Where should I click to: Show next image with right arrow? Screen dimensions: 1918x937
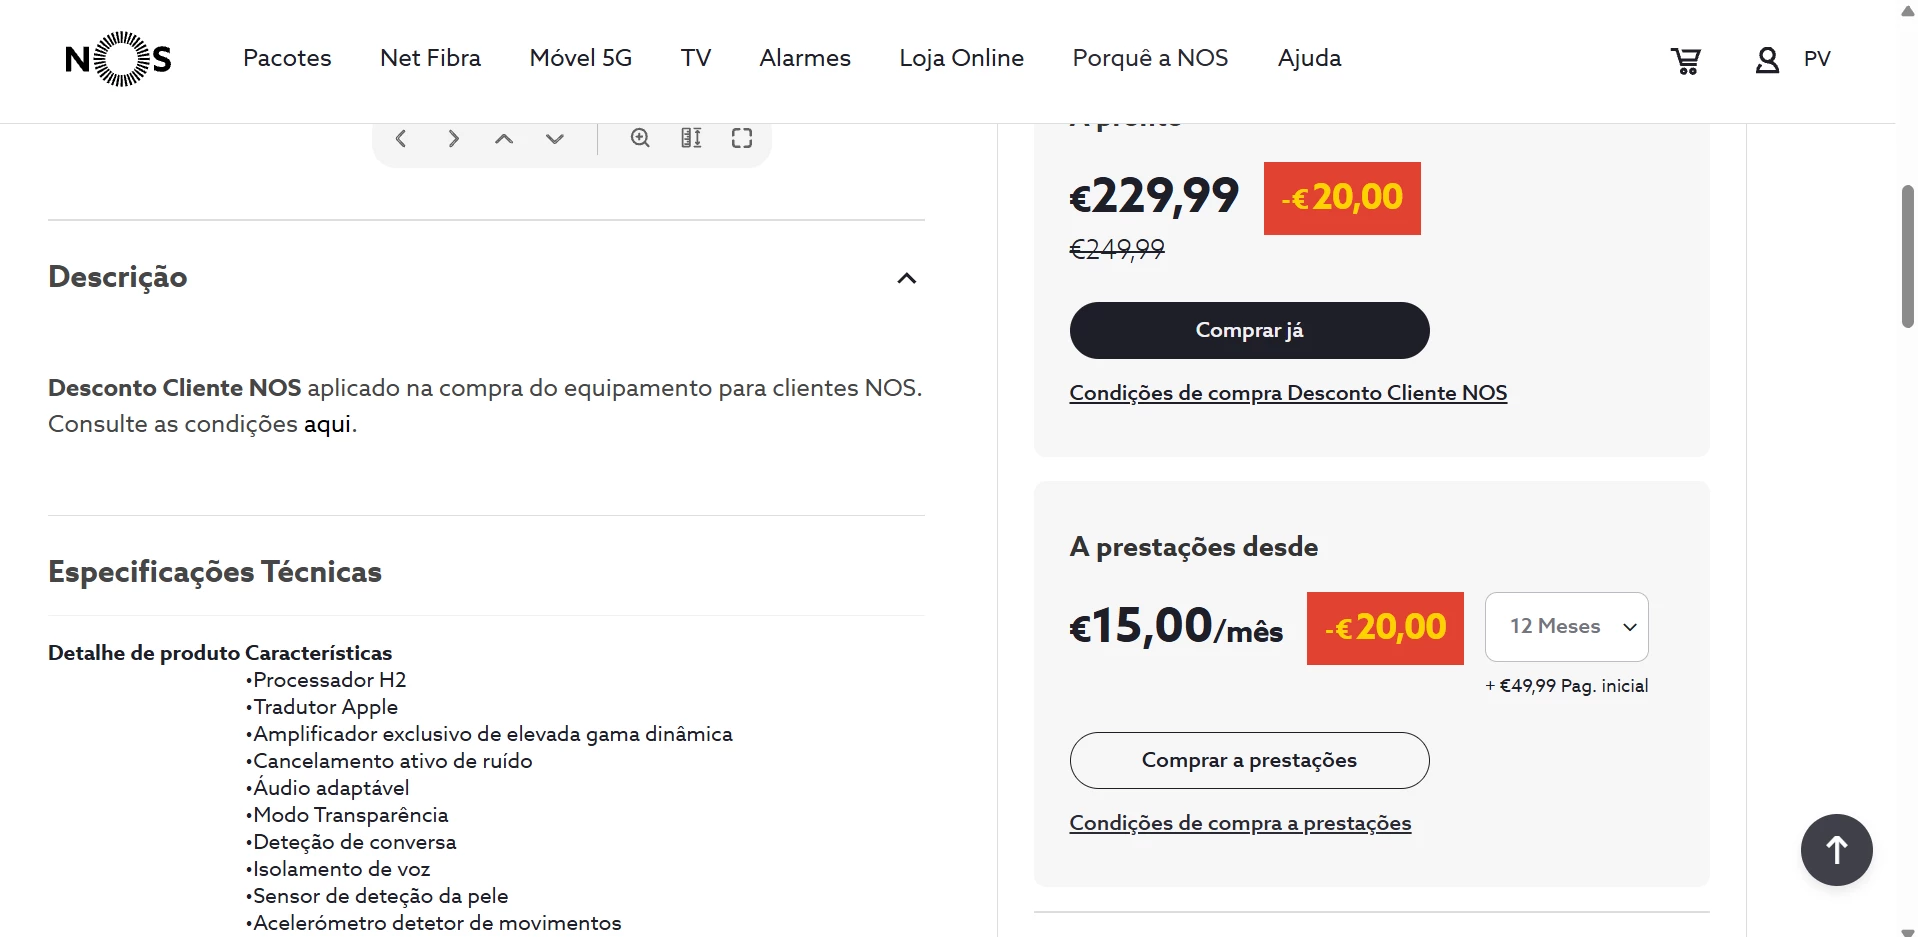[x=453, y=138]
